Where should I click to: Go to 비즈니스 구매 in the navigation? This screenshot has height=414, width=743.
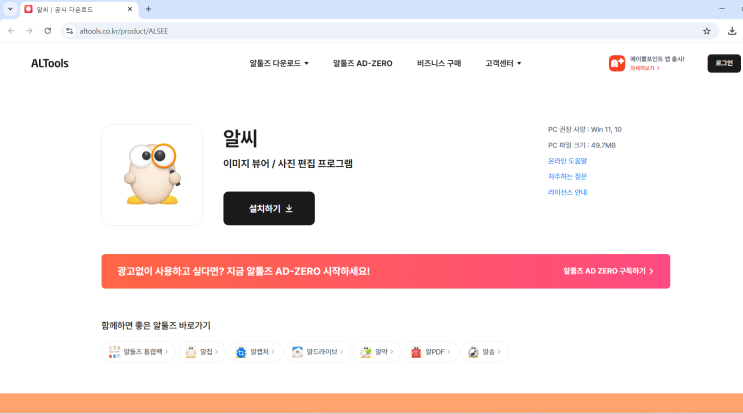[x=439, y=63]
